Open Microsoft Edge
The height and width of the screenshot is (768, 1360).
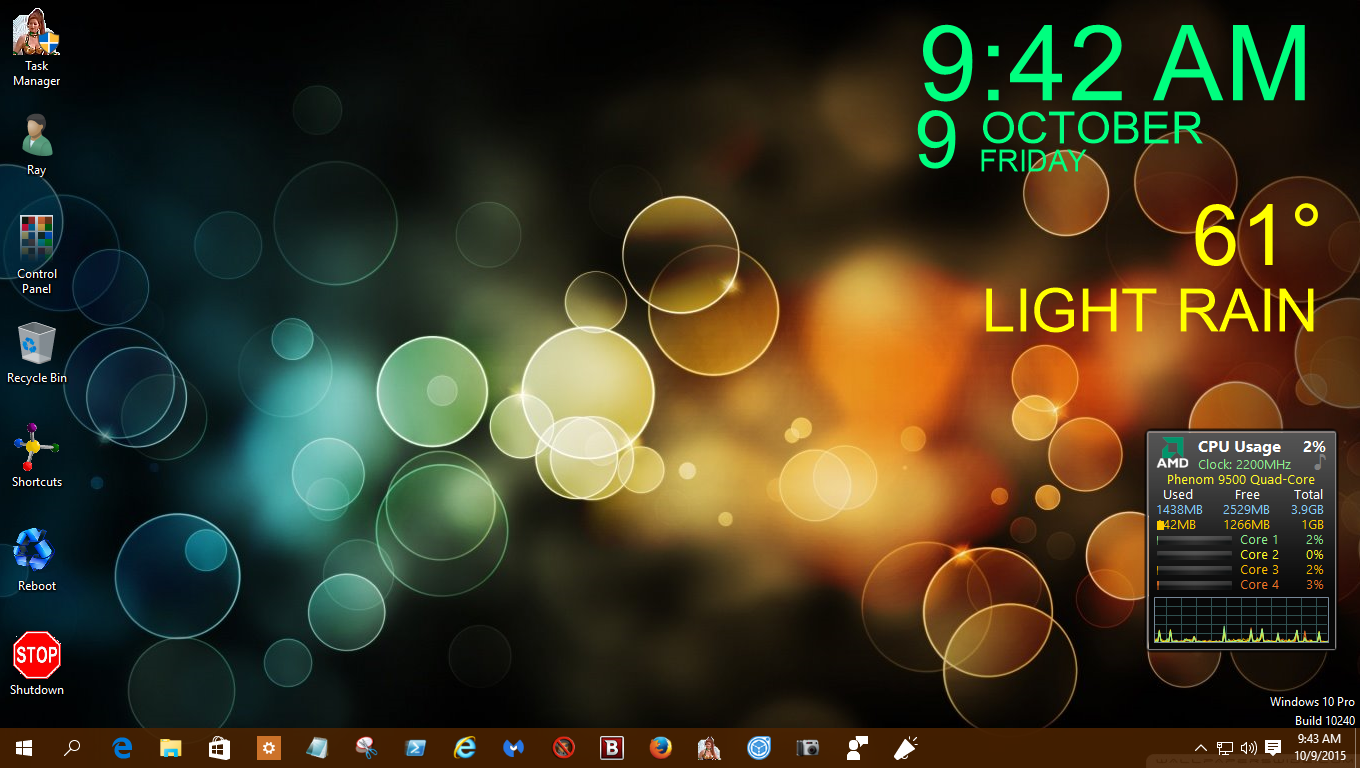(122, 748)
